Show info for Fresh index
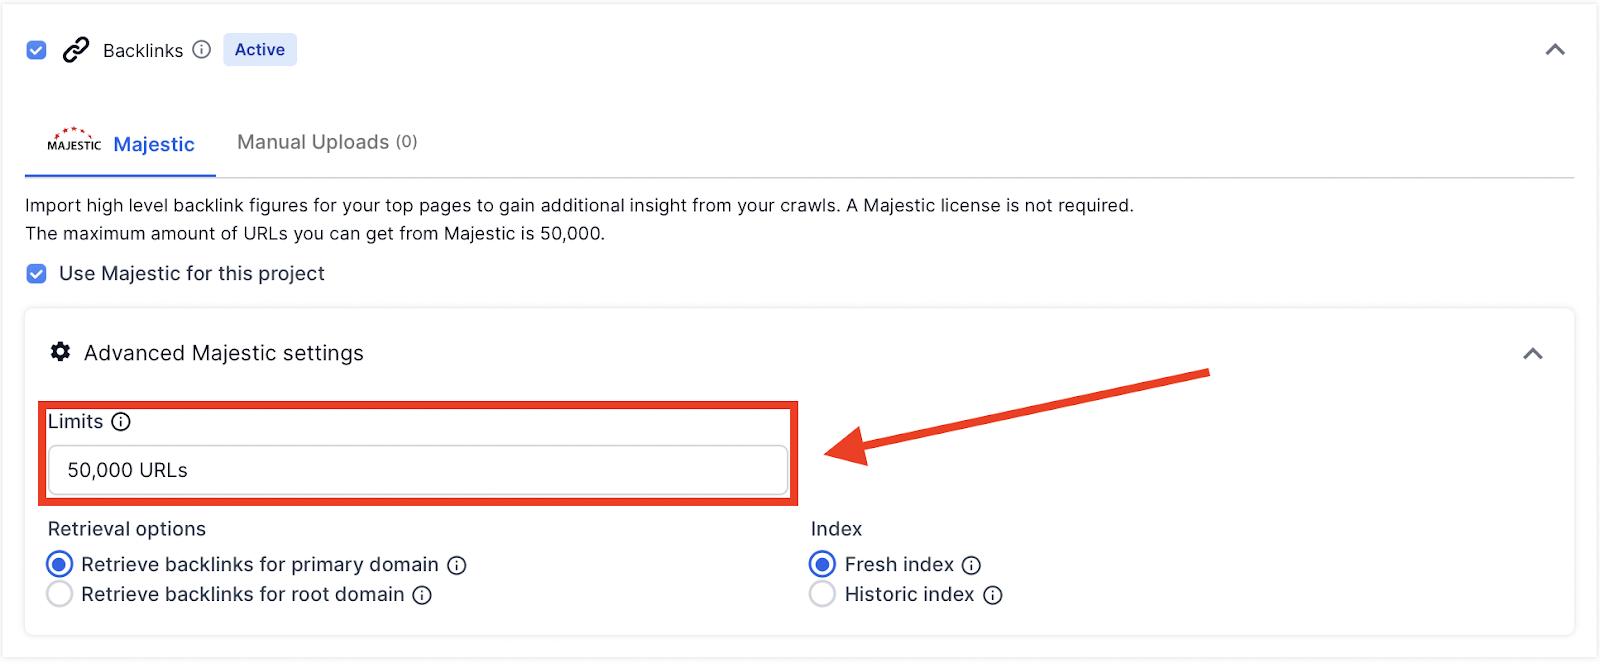 pos(971,565)
